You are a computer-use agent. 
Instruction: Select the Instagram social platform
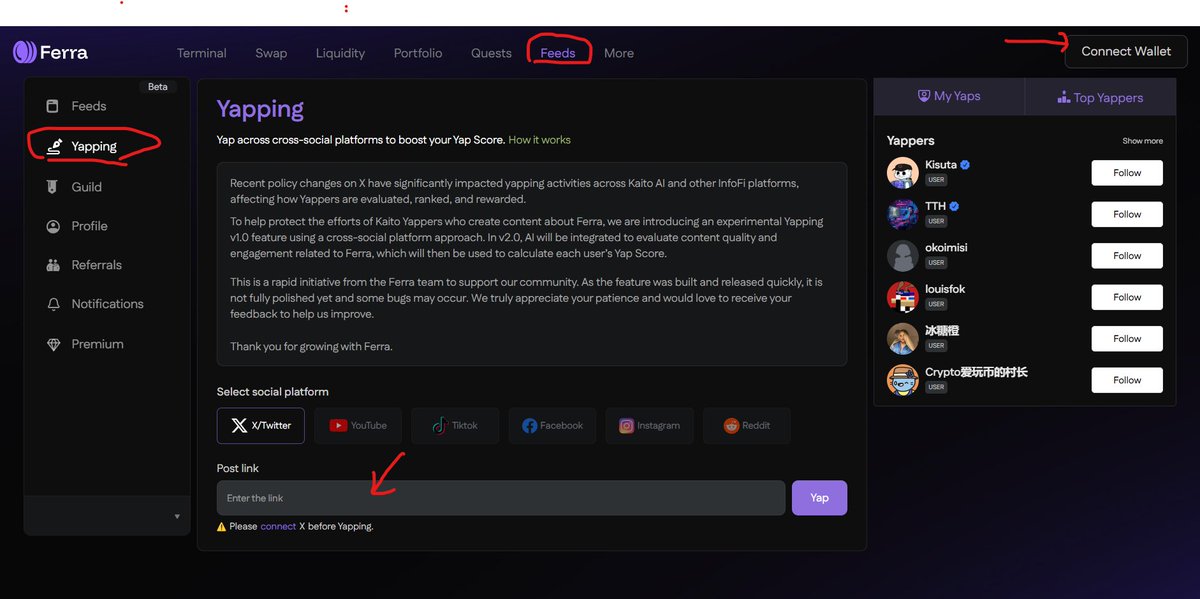tap(649, 425)
